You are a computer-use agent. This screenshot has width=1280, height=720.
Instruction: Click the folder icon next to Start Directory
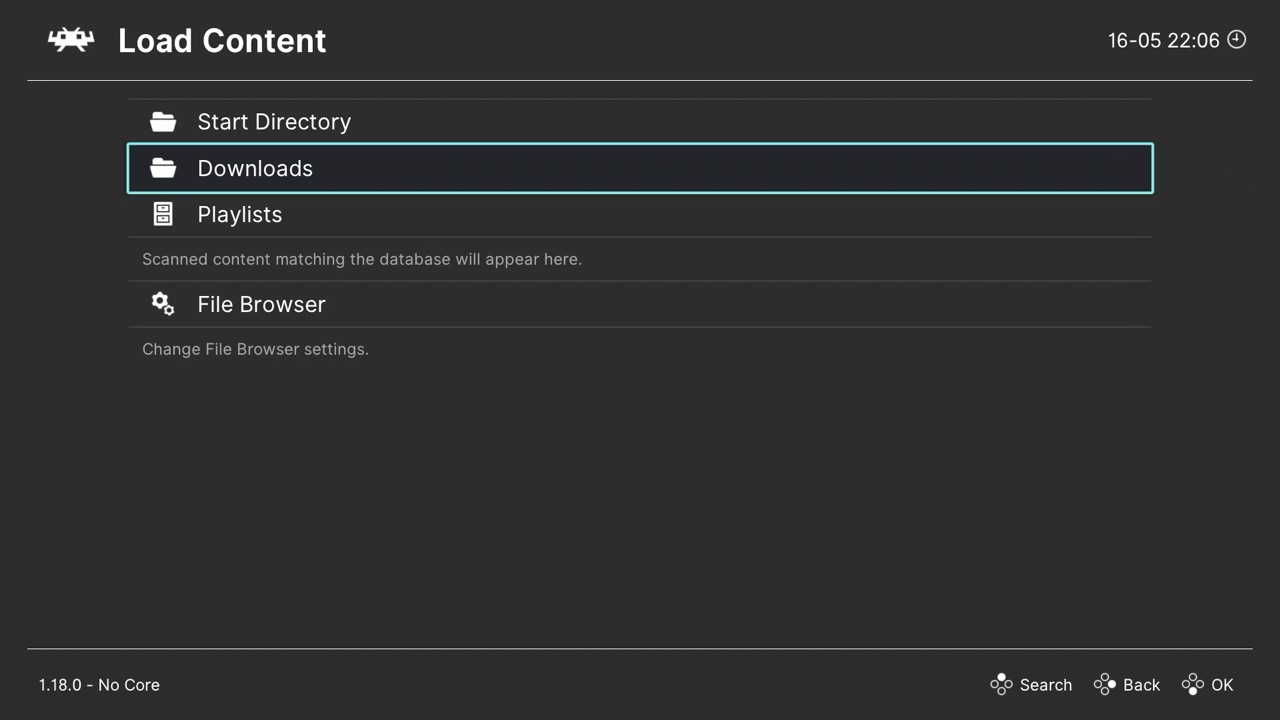163,121
